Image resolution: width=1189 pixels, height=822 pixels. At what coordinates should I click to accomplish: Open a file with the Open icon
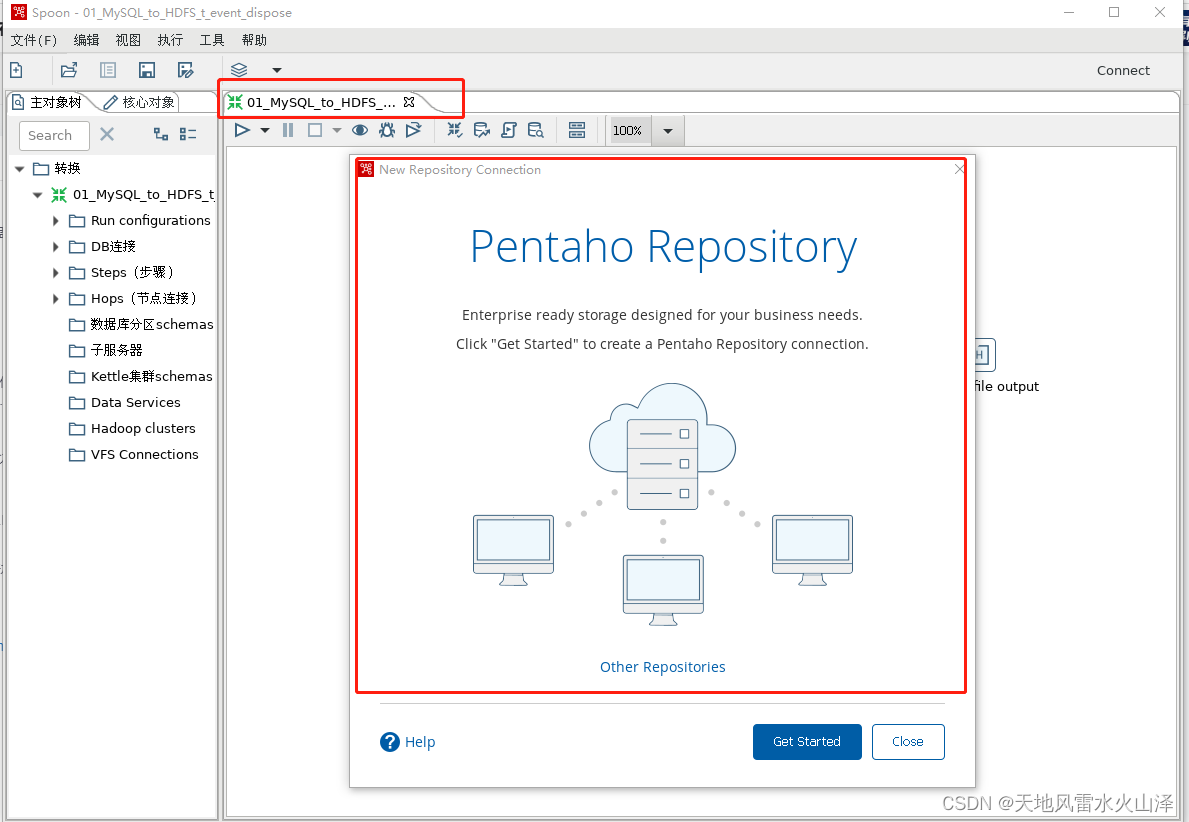point(69,71)
